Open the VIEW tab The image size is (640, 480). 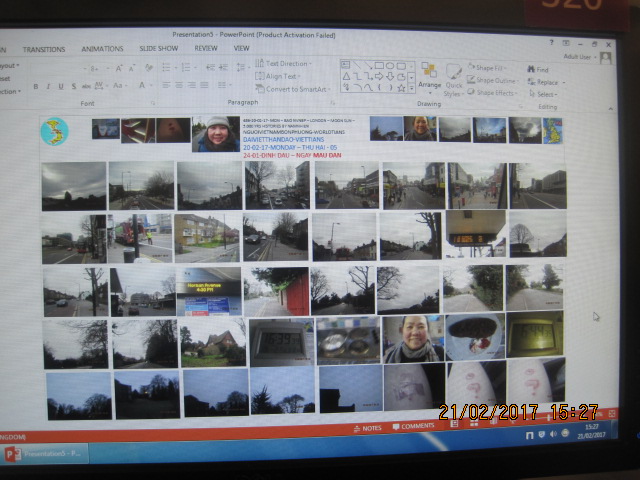pos(241,48)
